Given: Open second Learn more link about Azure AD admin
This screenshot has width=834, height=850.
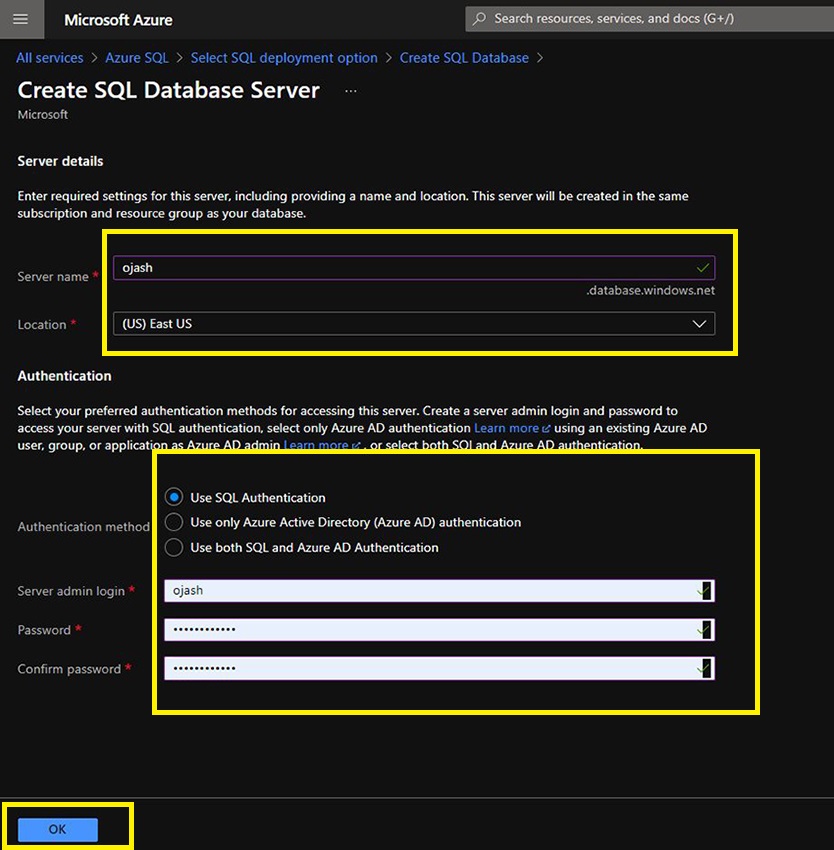Looking at the screenshot, I should [x=316, y=445].
